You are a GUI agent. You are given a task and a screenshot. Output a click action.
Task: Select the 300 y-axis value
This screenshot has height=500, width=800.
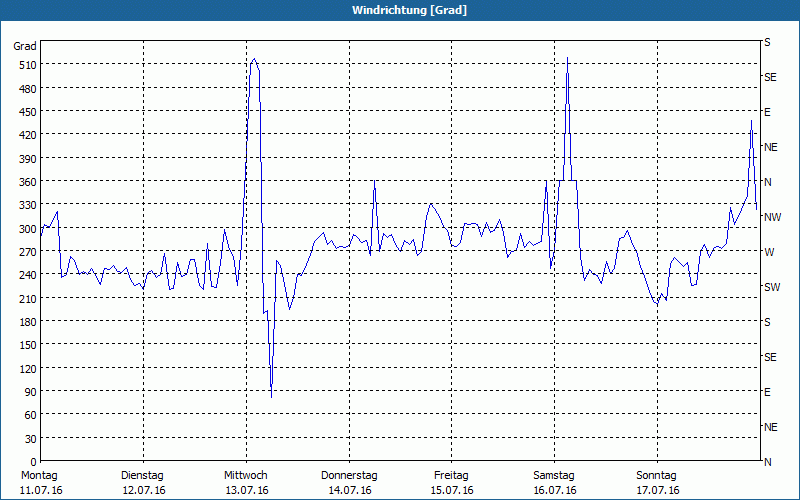pyautogui.click(x=28, y=229)
